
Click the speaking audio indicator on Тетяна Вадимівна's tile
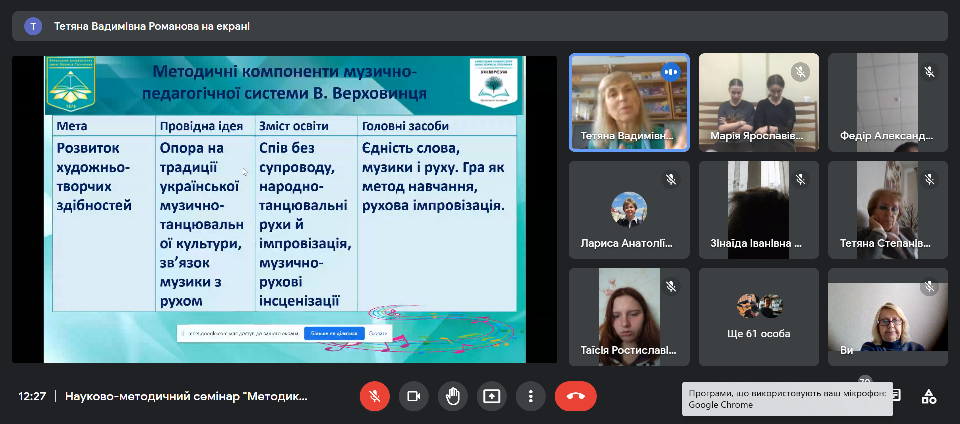[x=670, y=72]
